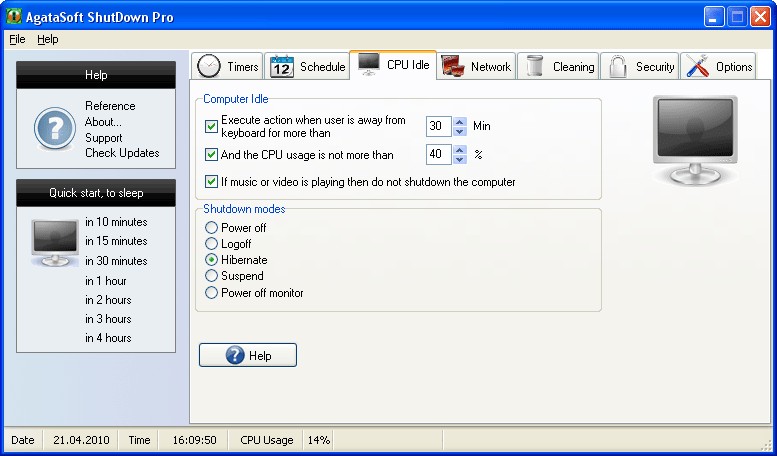
Task: Close the AgataSoft ShutDown Pro window
Action: pos(760,17)
